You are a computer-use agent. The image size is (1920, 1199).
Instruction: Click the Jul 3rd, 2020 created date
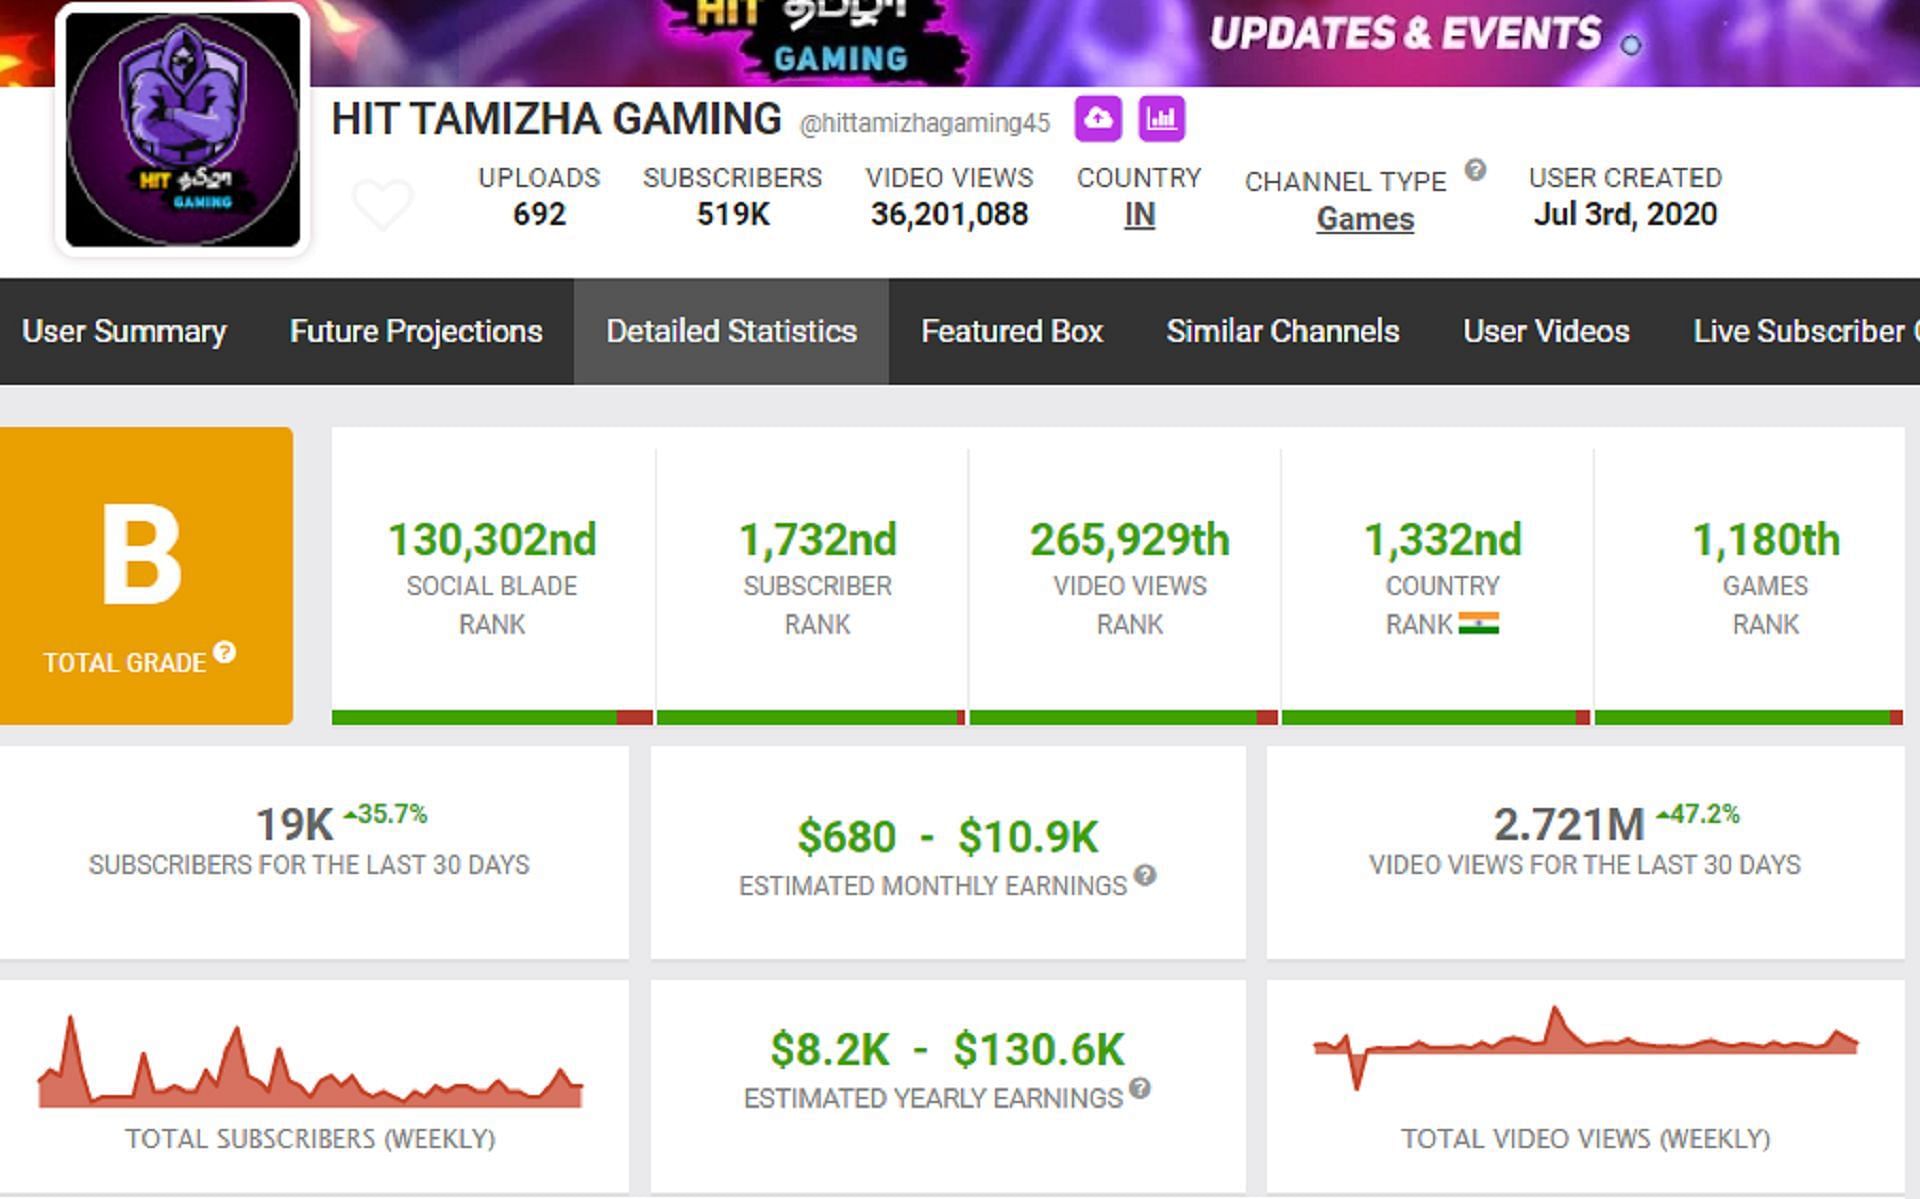(x=1625, y=214)
